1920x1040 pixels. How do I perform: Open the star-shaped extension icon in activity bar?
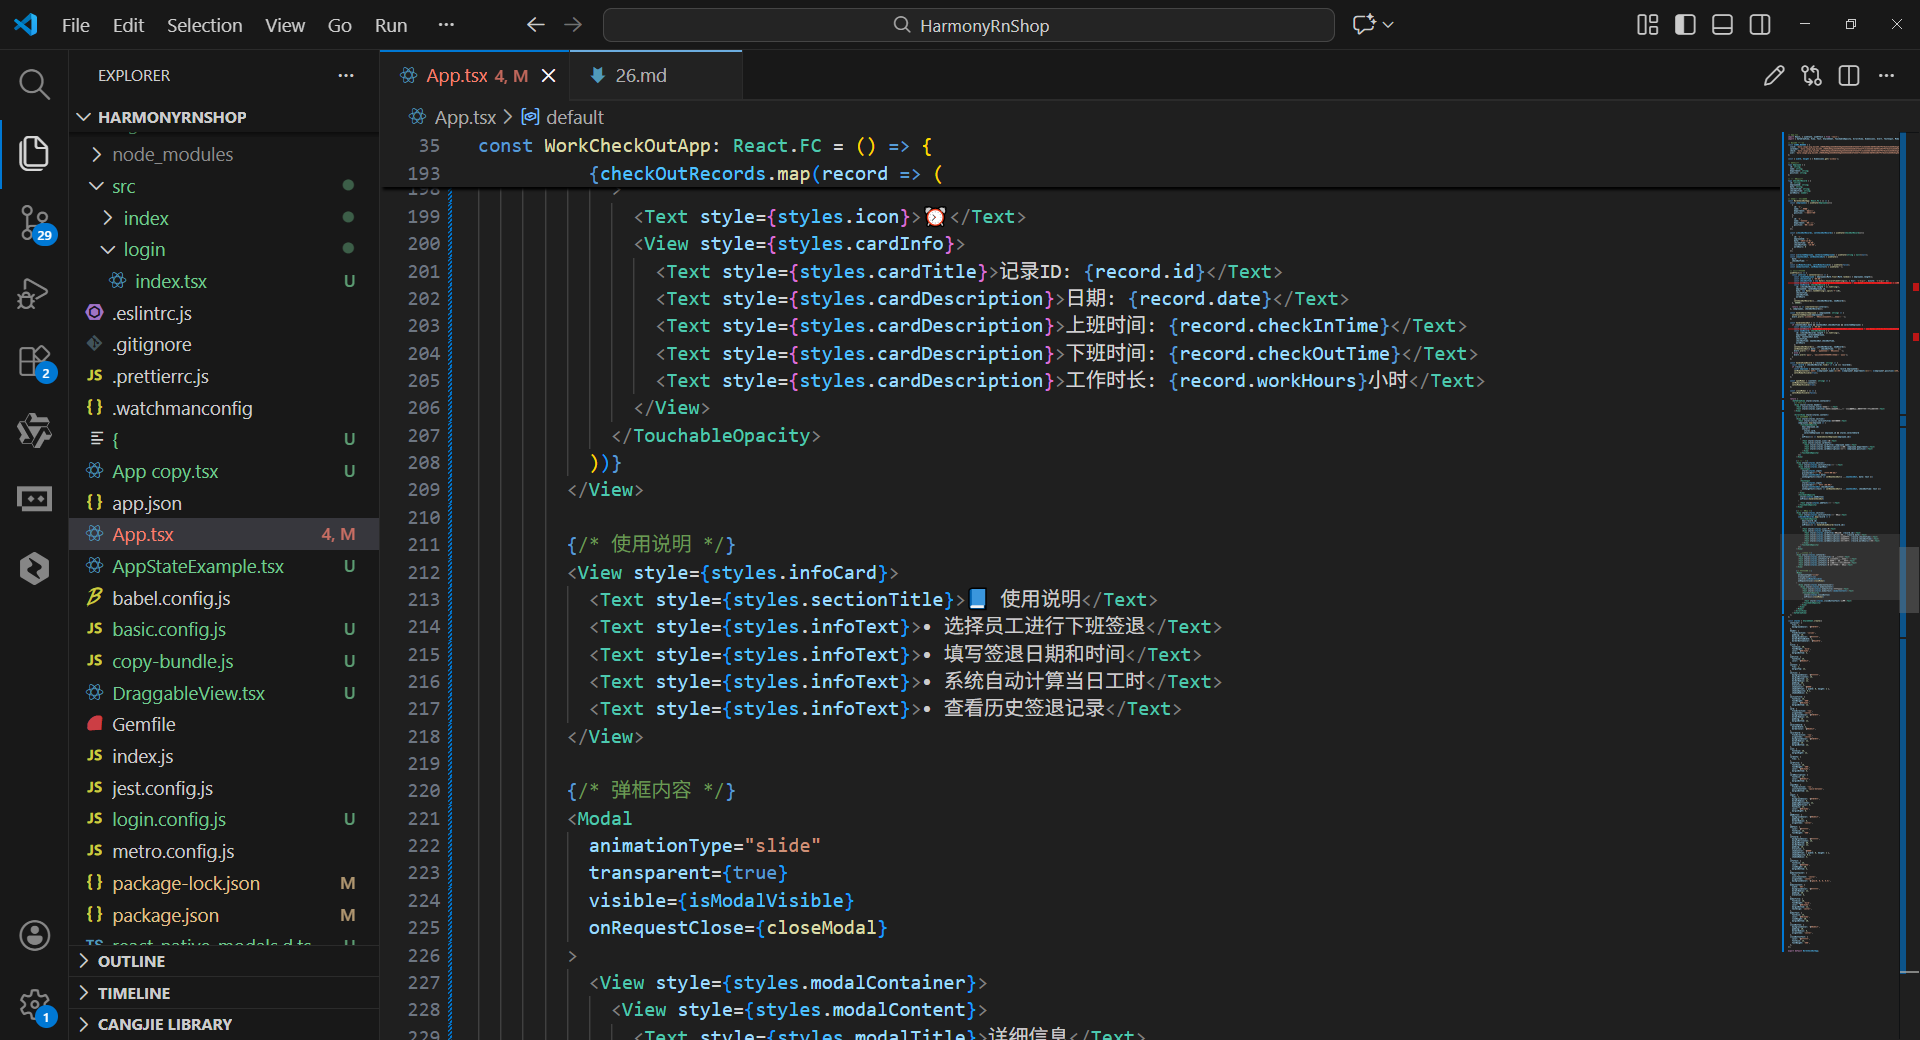[x=34, y=431]
